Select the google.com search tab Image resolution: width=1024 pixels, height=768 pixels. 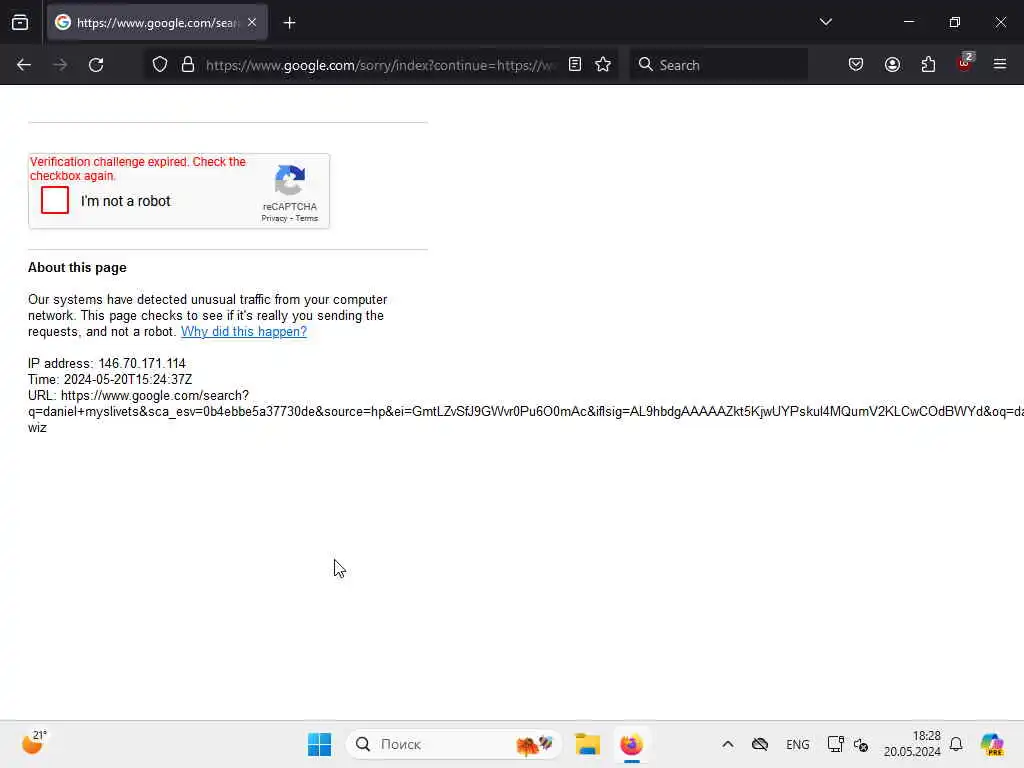pyautogui.click(x=157, y=23)
